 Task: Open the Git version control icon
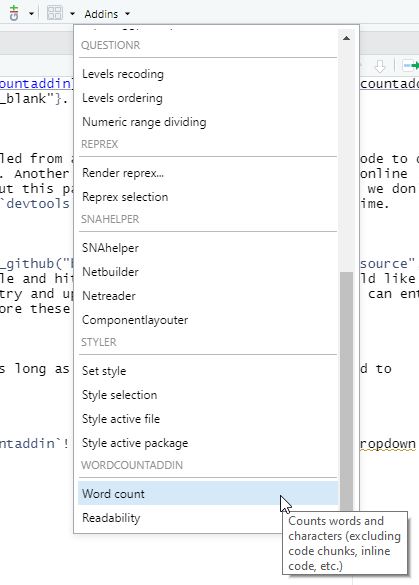point(14,13)
